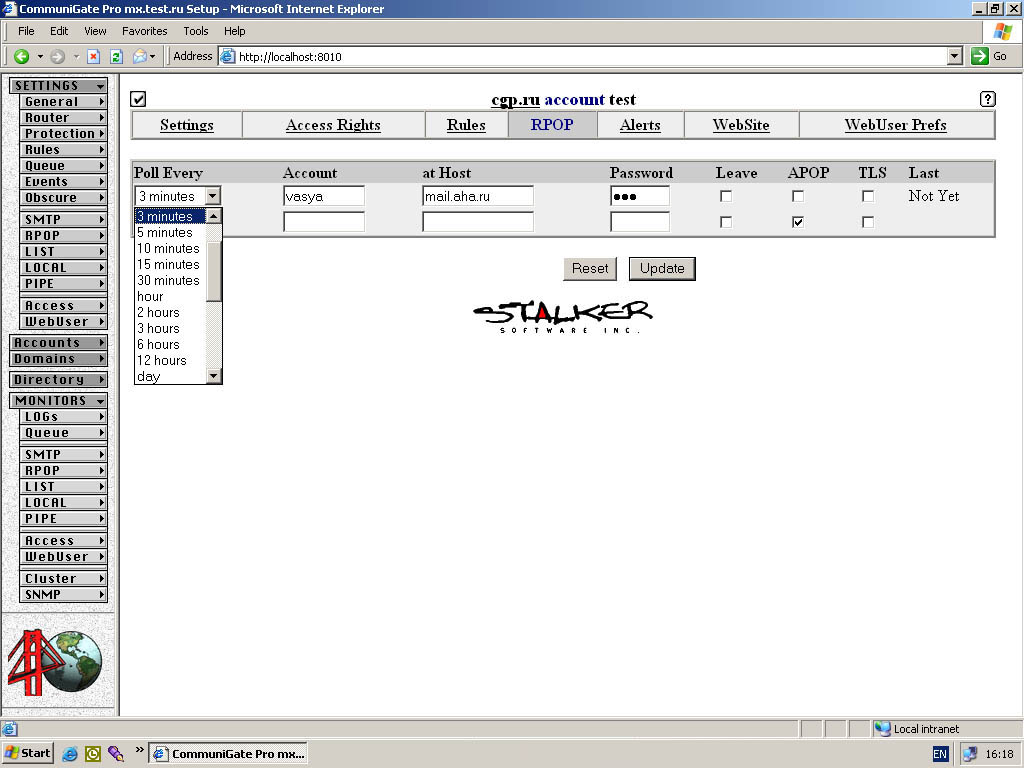Uncheck APOP in the empty row
1024x768 pixels.
point(797,222)
